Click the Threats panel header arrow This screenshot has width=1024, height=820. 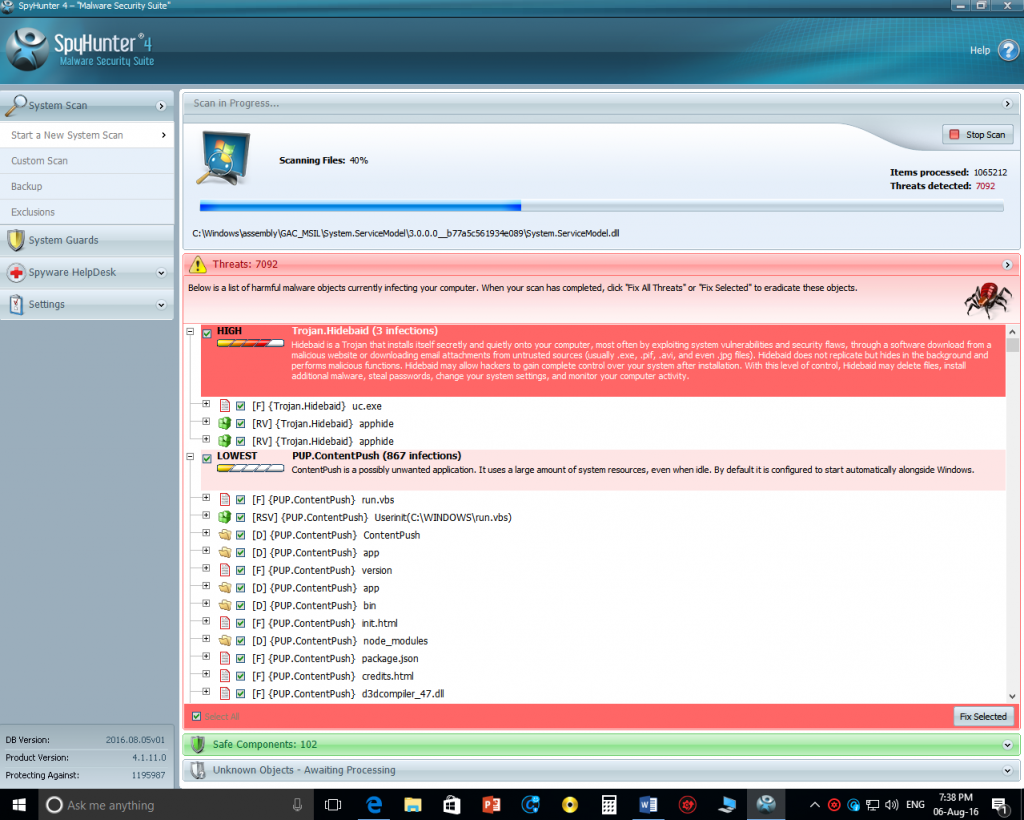pos(1007,264)
